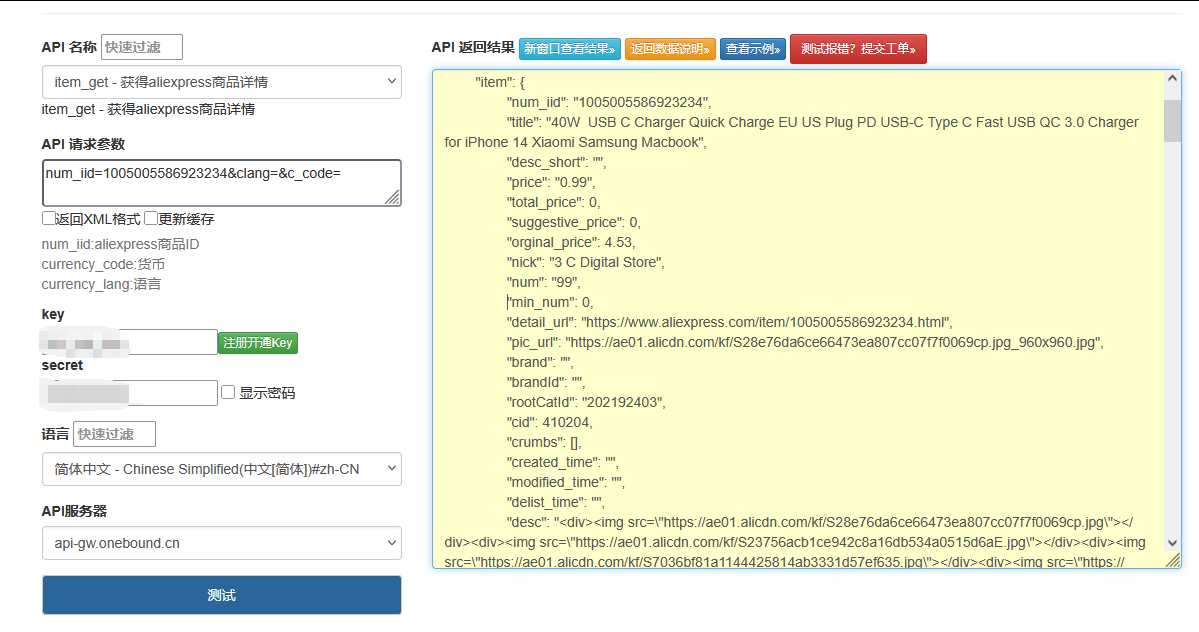1199x632 pixels.
Task: Click the "min_num": 0 line
Action: click(x=549, y=303)
